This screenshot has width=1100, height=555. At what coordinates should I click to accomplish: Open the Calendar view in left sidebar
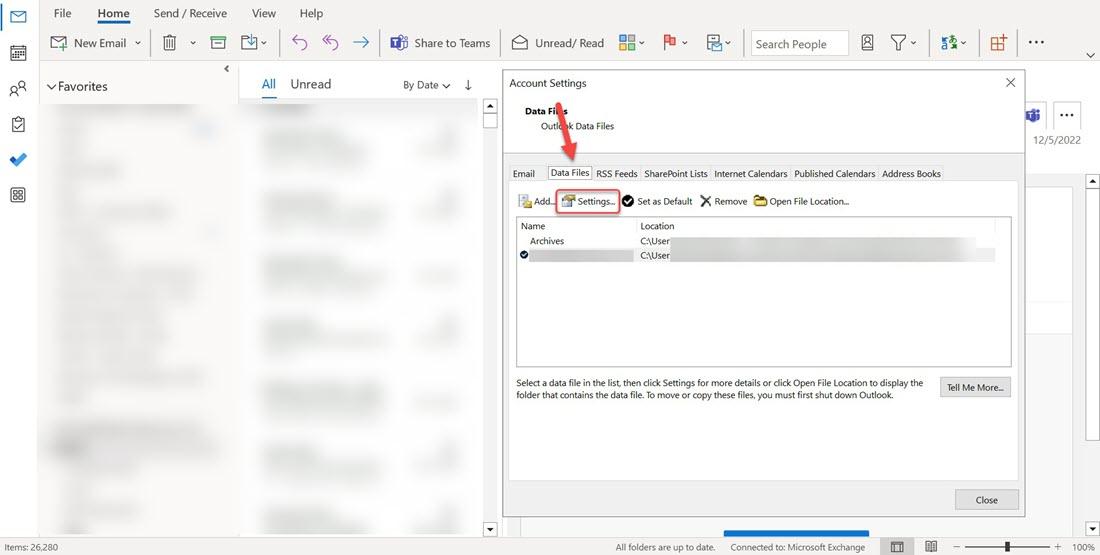18,53
